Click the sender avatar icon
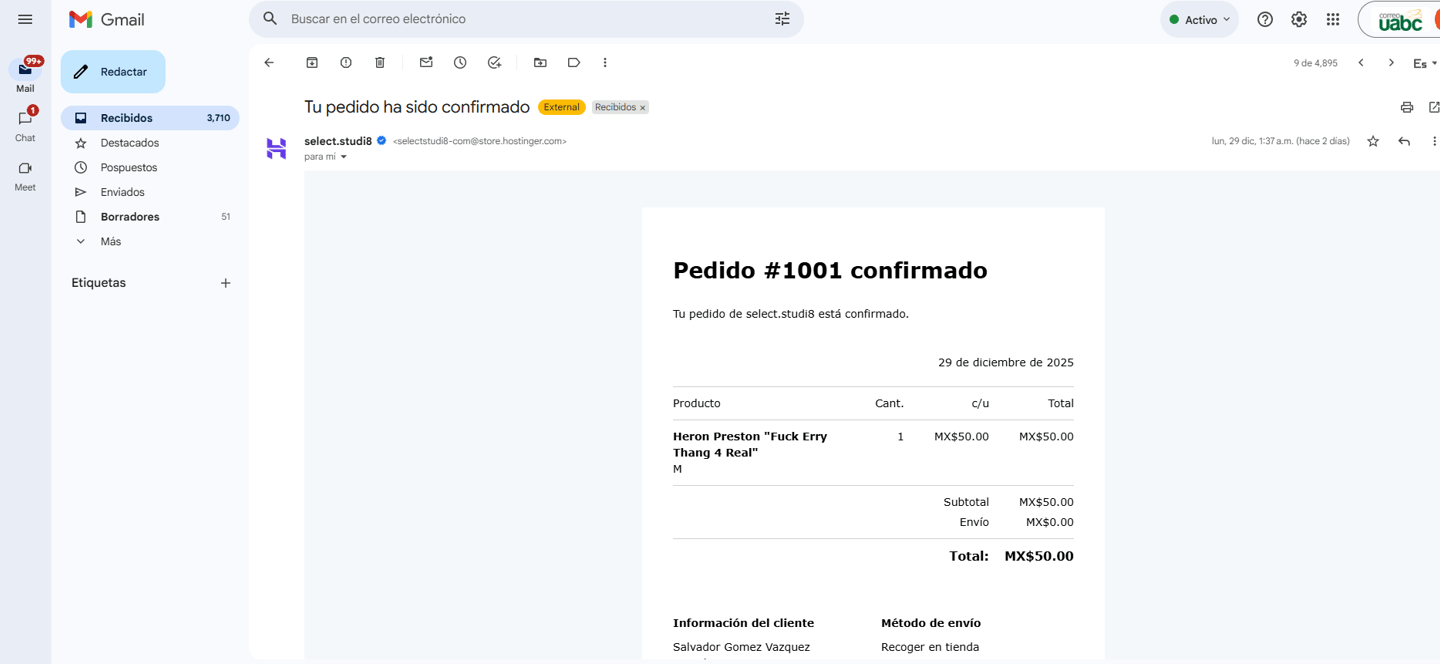Viewport: 1440px width, 664px height. pyautogui.click(x=277, y=149)
